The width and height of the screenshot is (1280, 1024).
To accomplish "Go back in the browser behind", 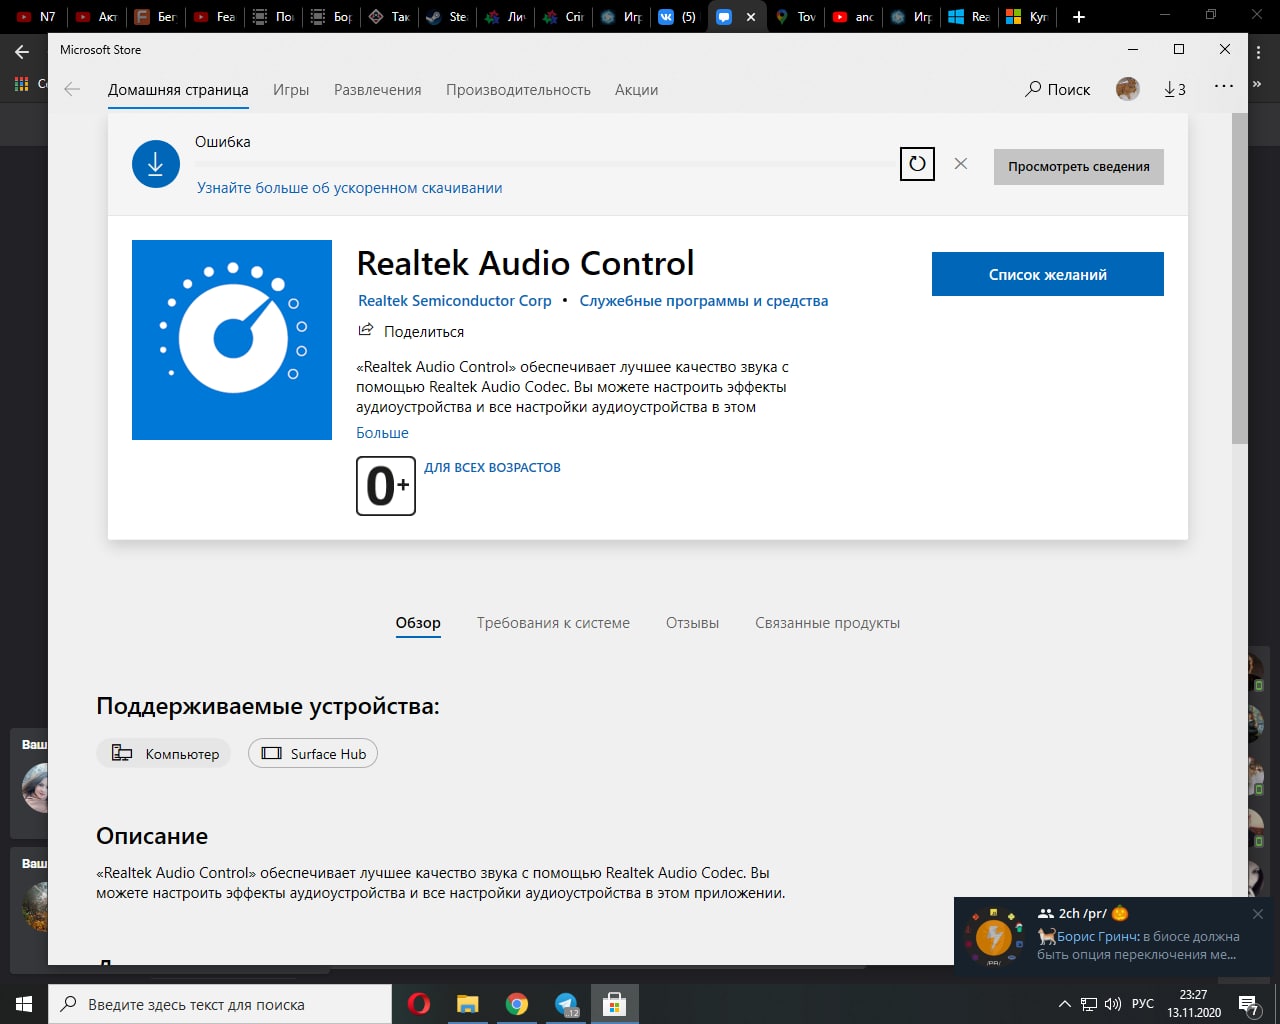I will pos(22,51).
